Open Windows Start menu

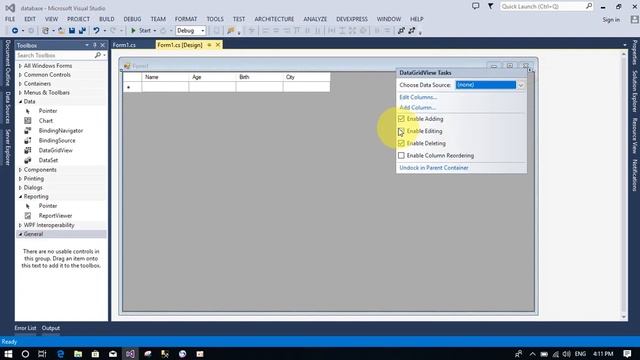pyautogui.click(x=8, y=354)
